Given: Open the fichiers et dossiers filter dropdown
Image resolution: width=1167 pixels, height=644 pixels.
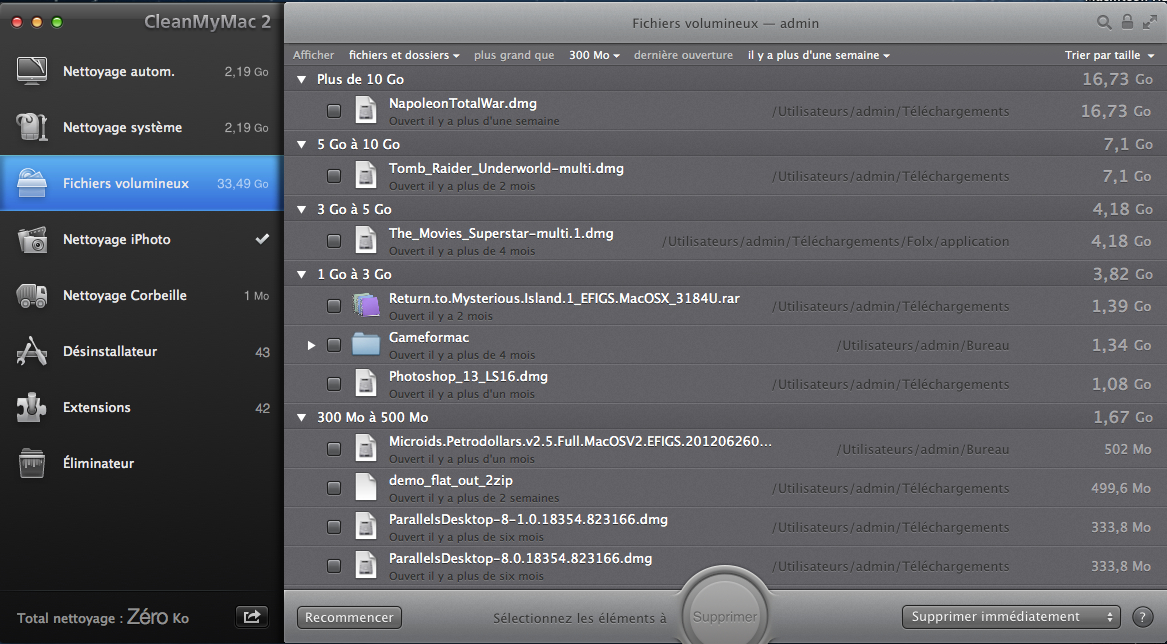Looking at the screenshot, I should [404, 55].
